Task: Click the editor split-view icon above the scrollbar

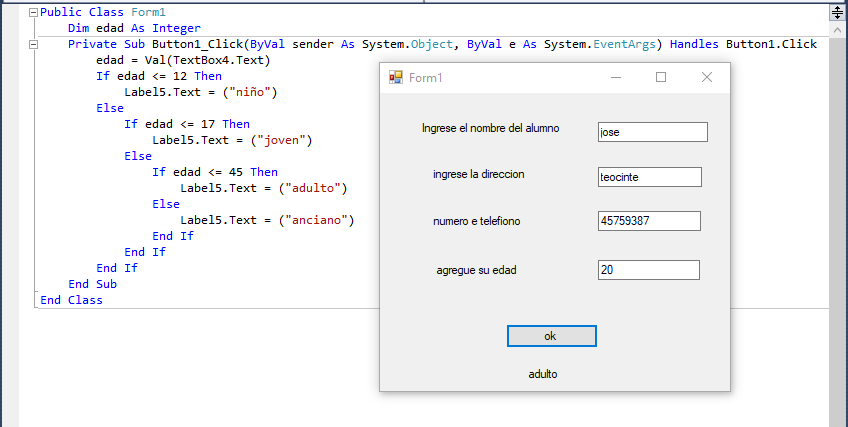Action: point(837,12)
